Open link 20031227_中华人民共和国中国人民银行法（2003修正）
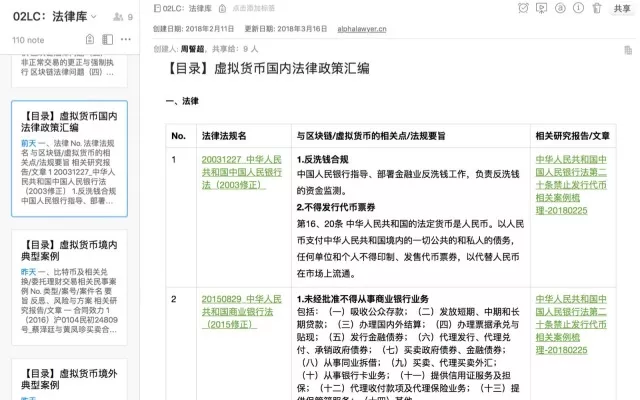 (x=242, y=172)
